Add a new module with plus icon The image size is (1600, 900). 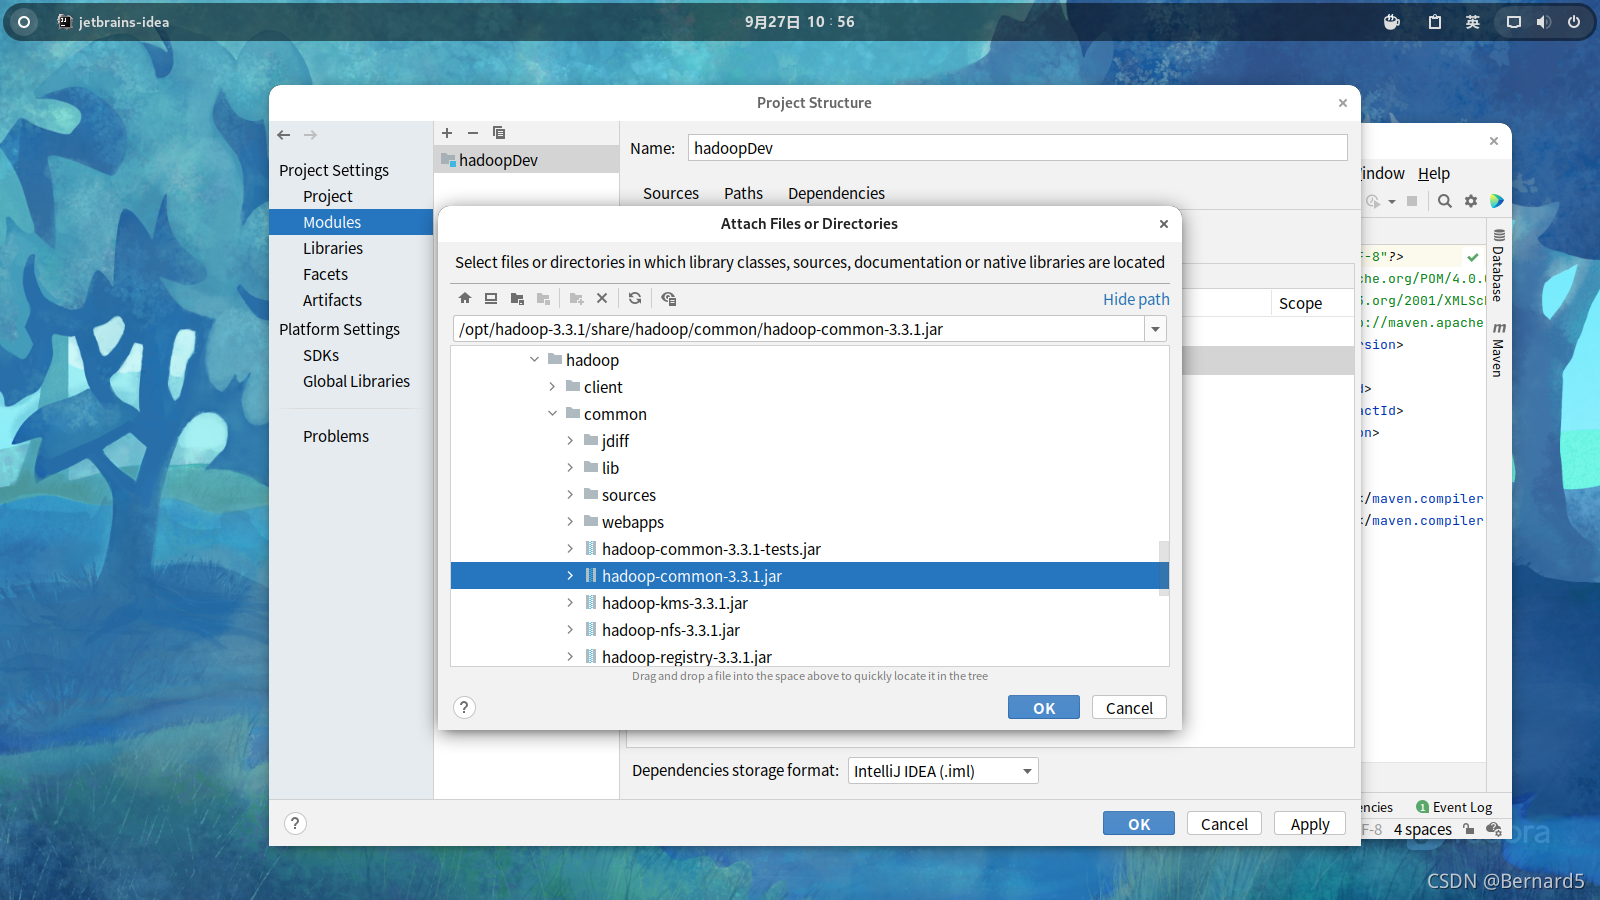447,133
